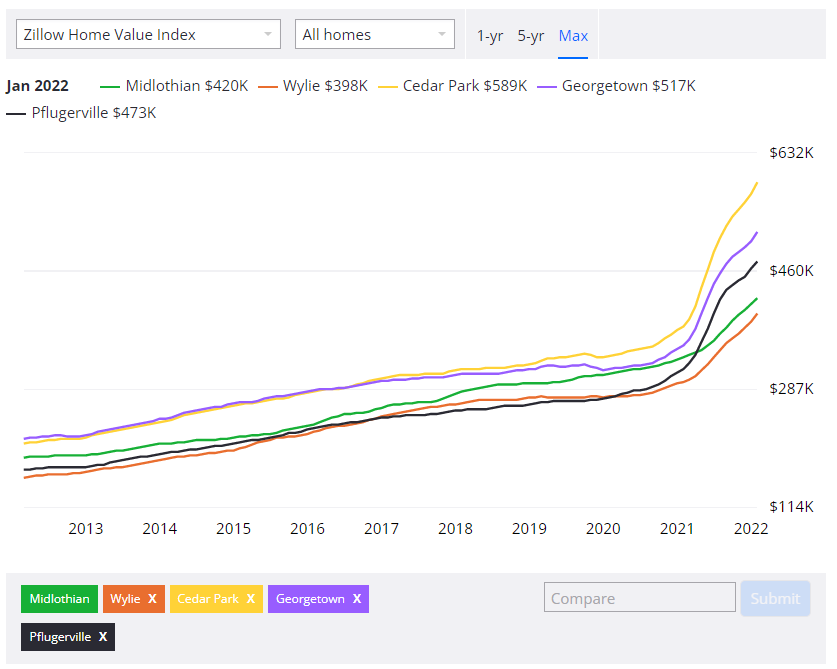Screen dimensions: 837x669
Task: Open the Zillow Home Value Index dropdown
Action: coord(148,34)
